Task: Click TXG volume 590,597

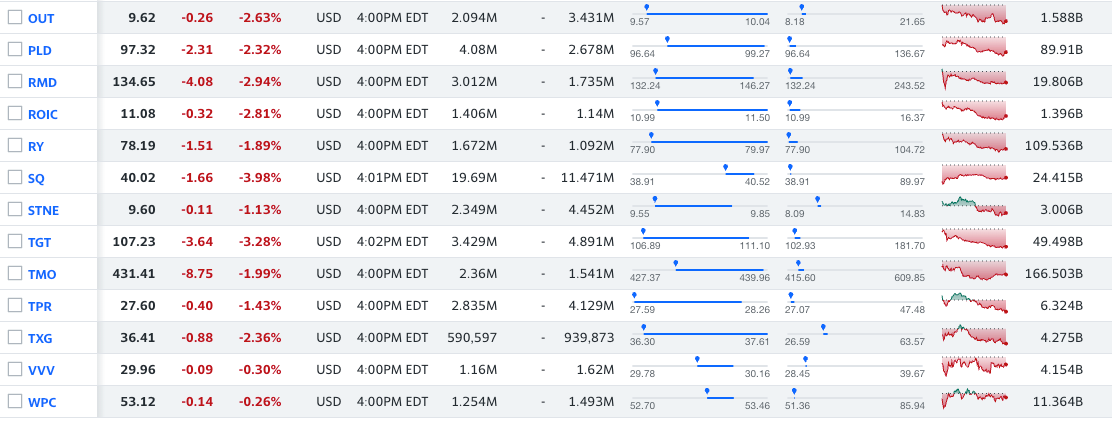Action: 472,337
